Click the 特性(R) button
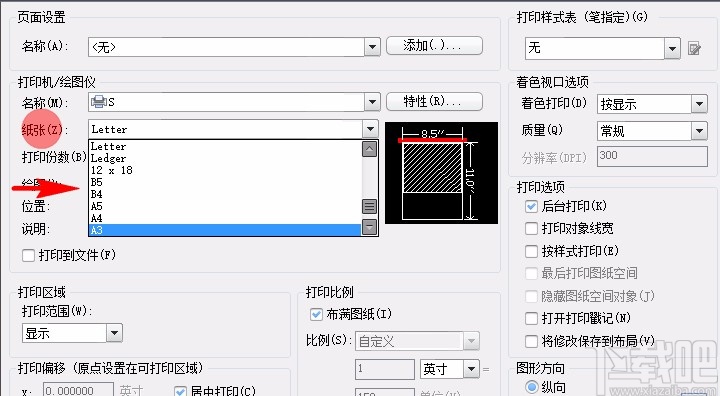The image size is (720, 396). pos(434,102)
